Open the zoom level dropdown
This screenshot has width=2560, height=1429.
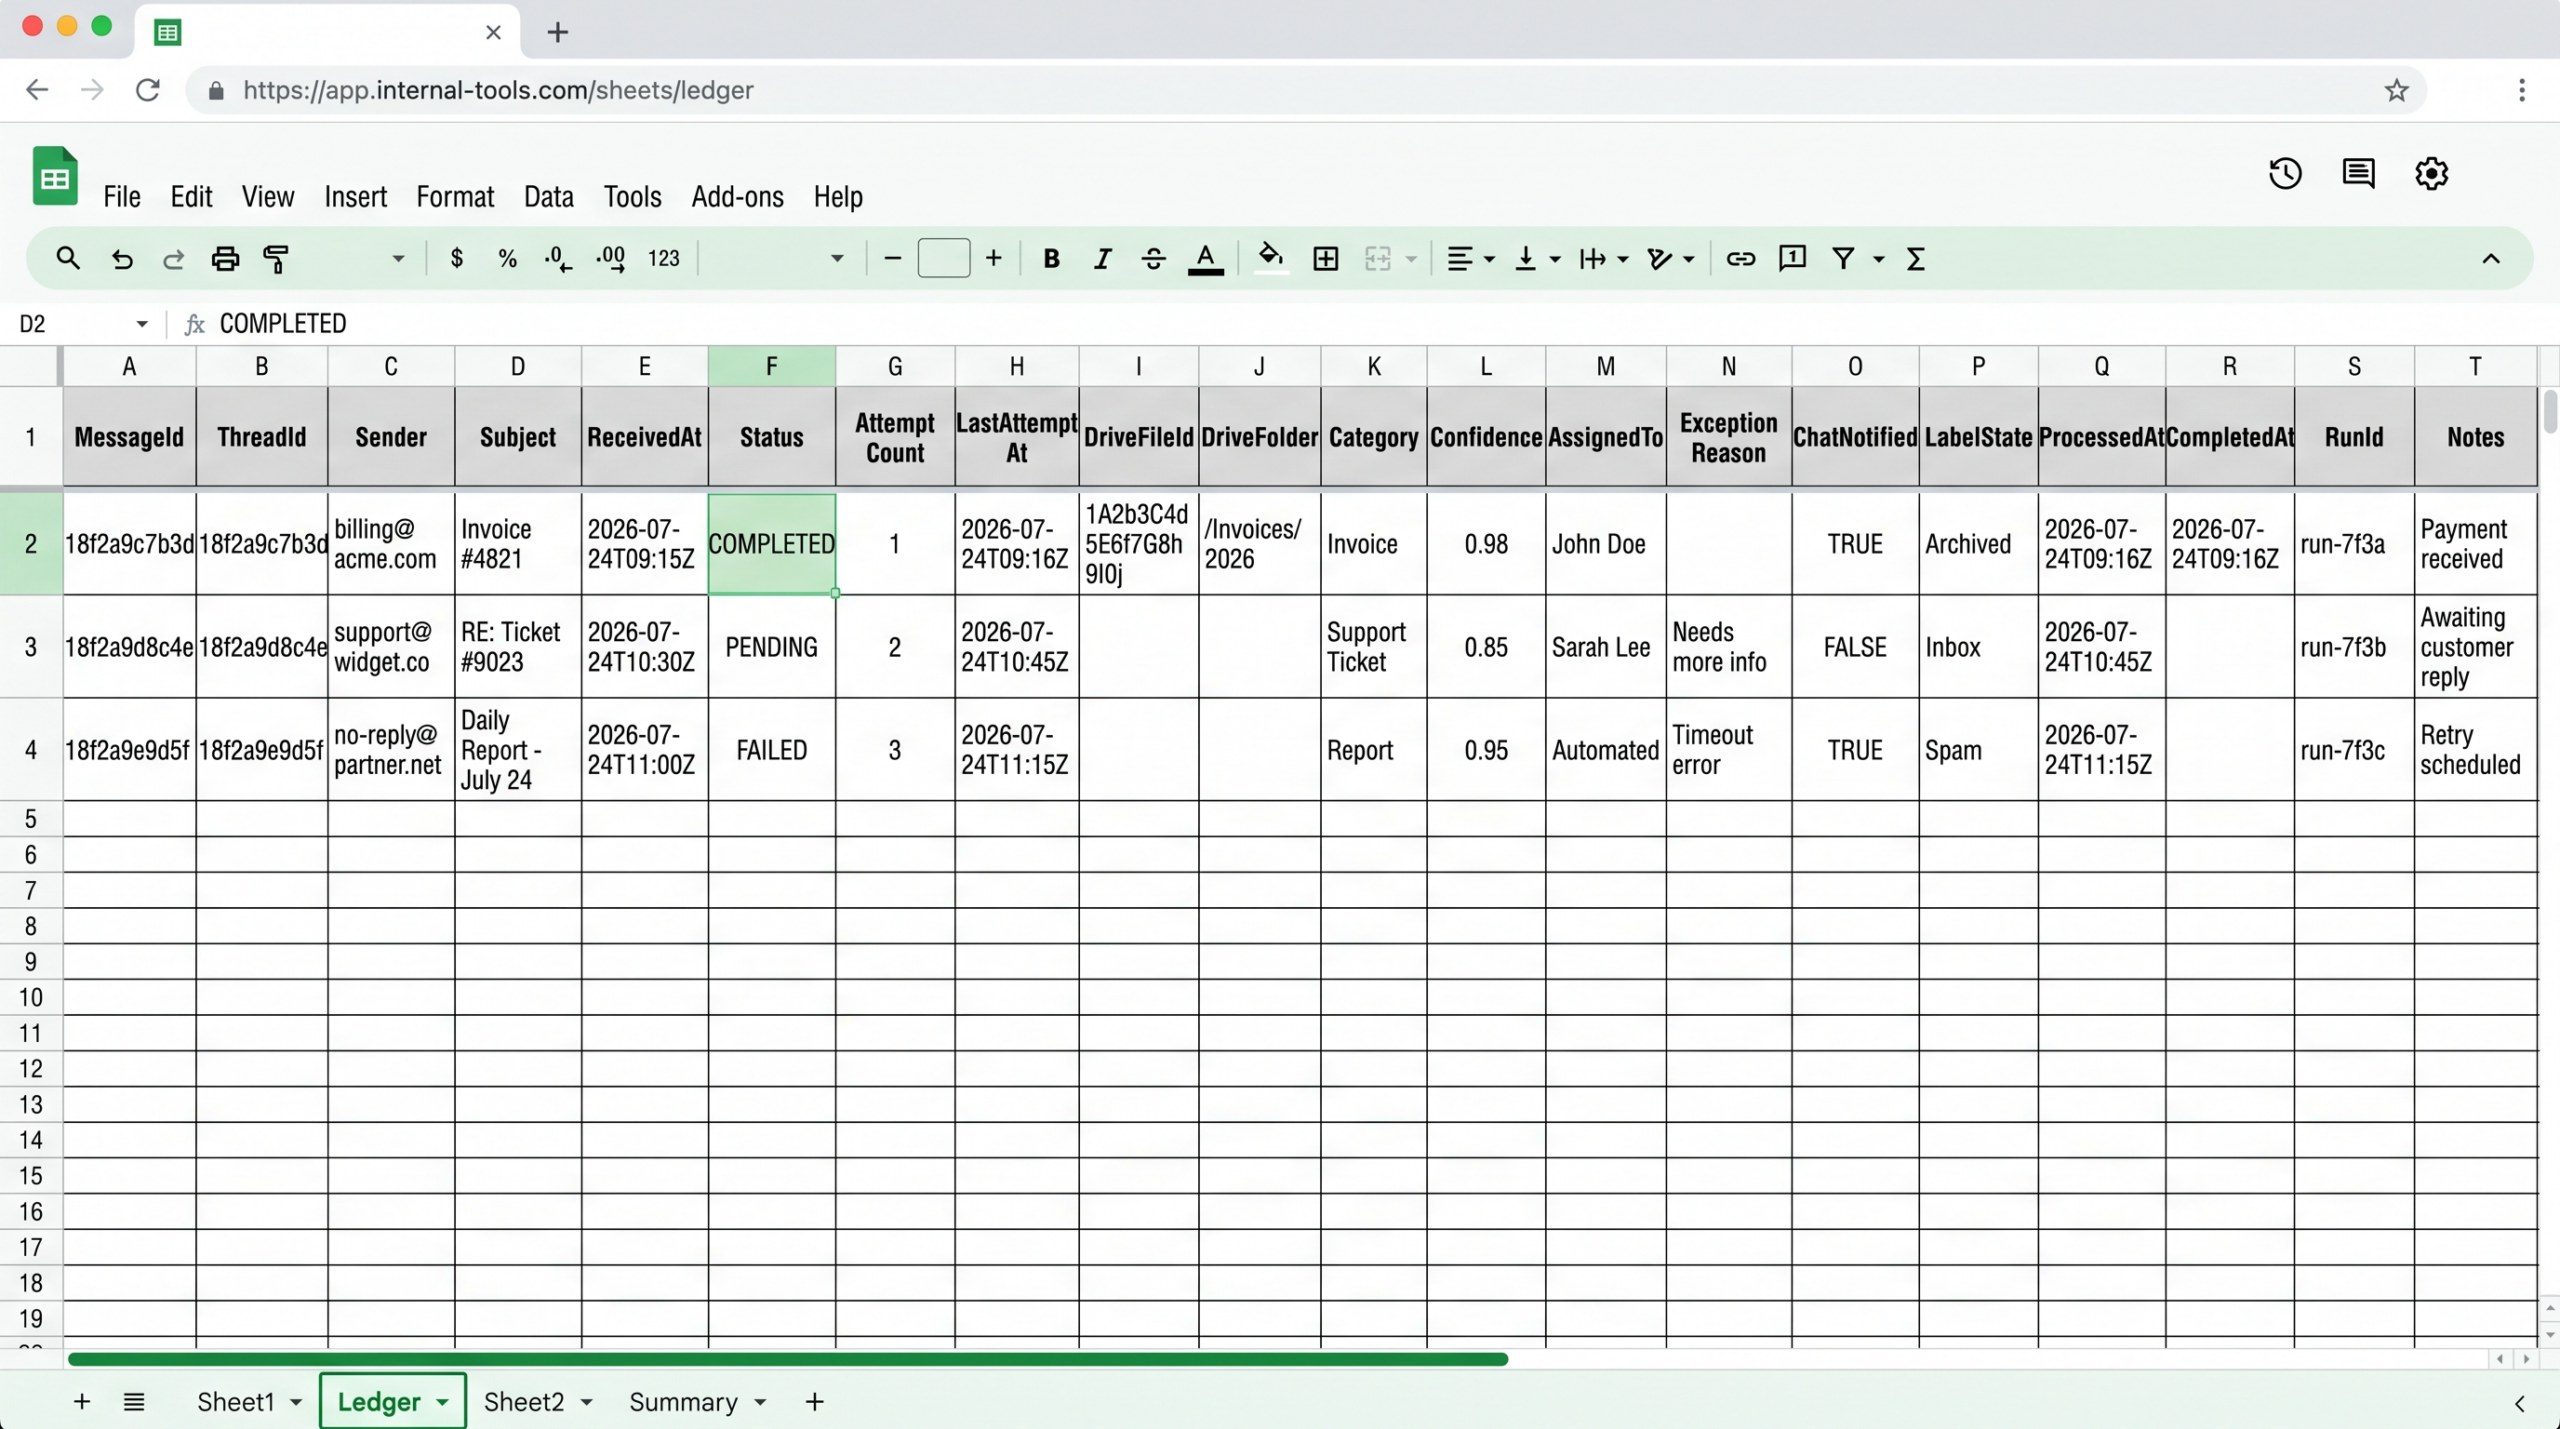tap(398, 259)
